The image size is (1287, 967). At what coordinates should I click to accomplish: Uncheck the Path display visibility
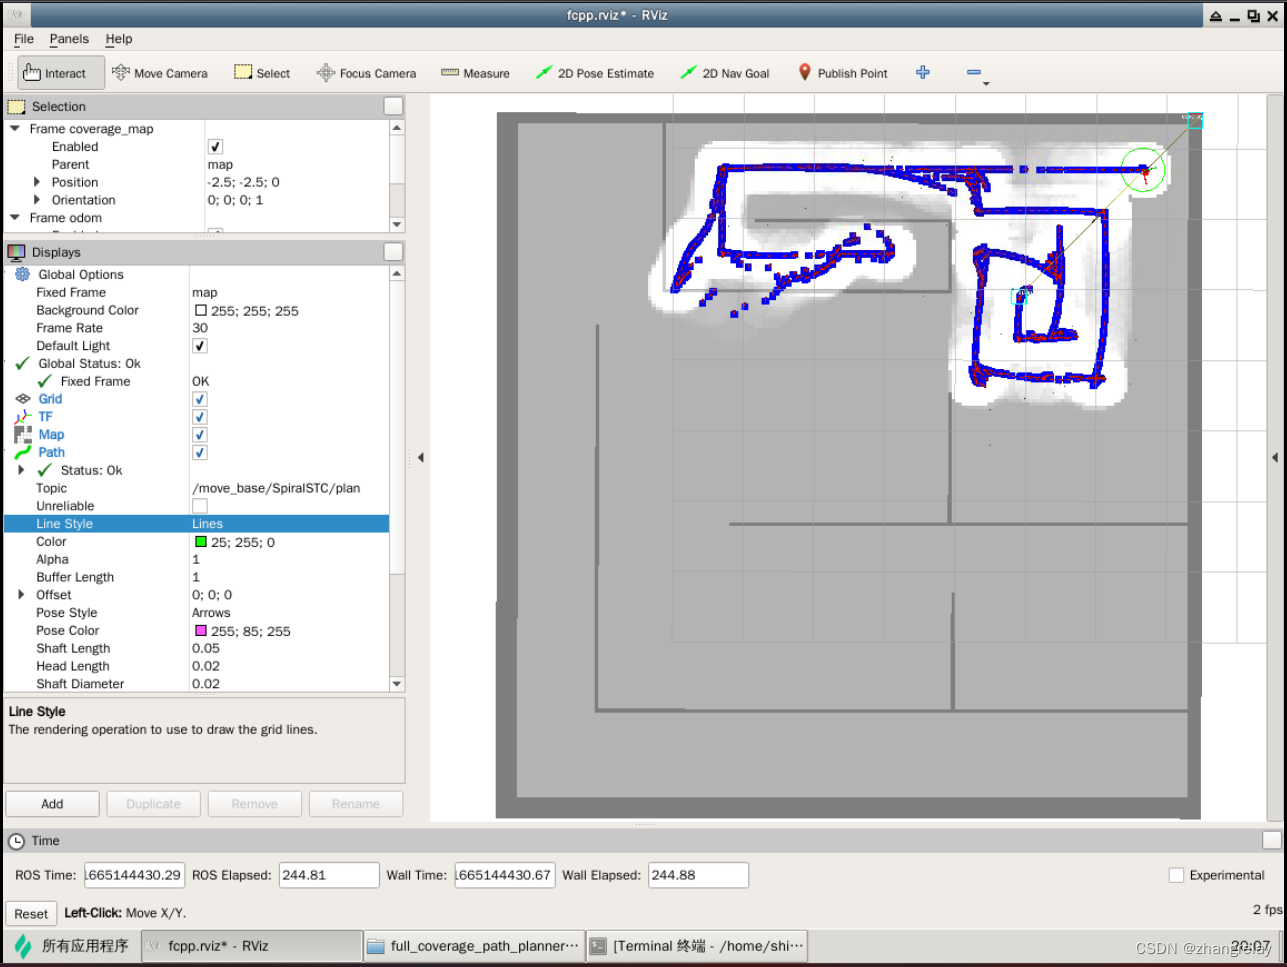199,452
